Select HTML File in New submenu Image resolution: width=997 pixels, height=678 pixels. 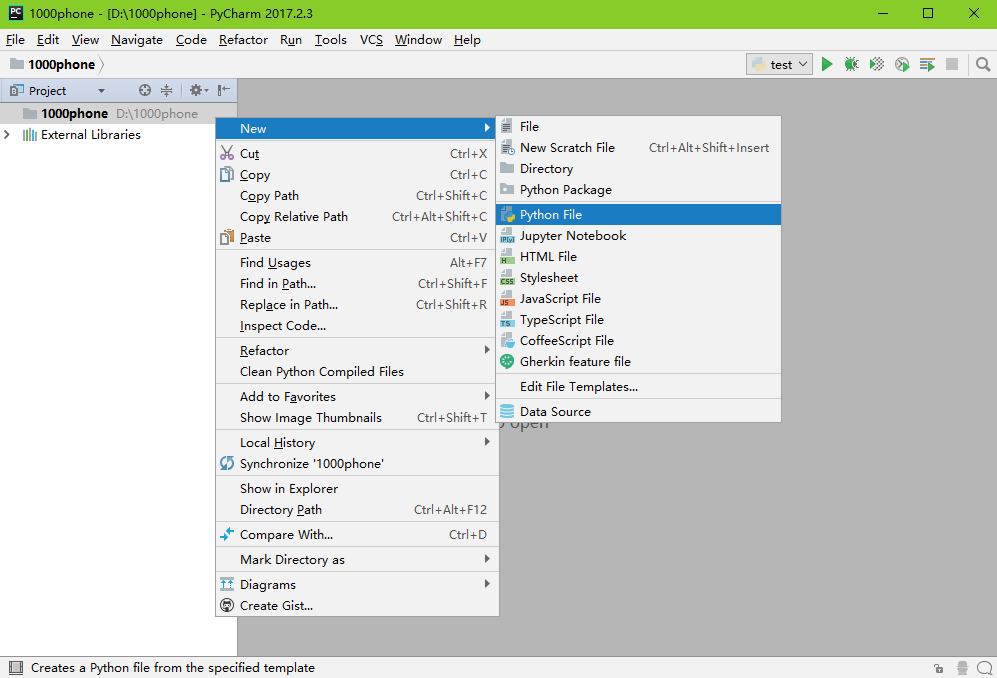638,256
